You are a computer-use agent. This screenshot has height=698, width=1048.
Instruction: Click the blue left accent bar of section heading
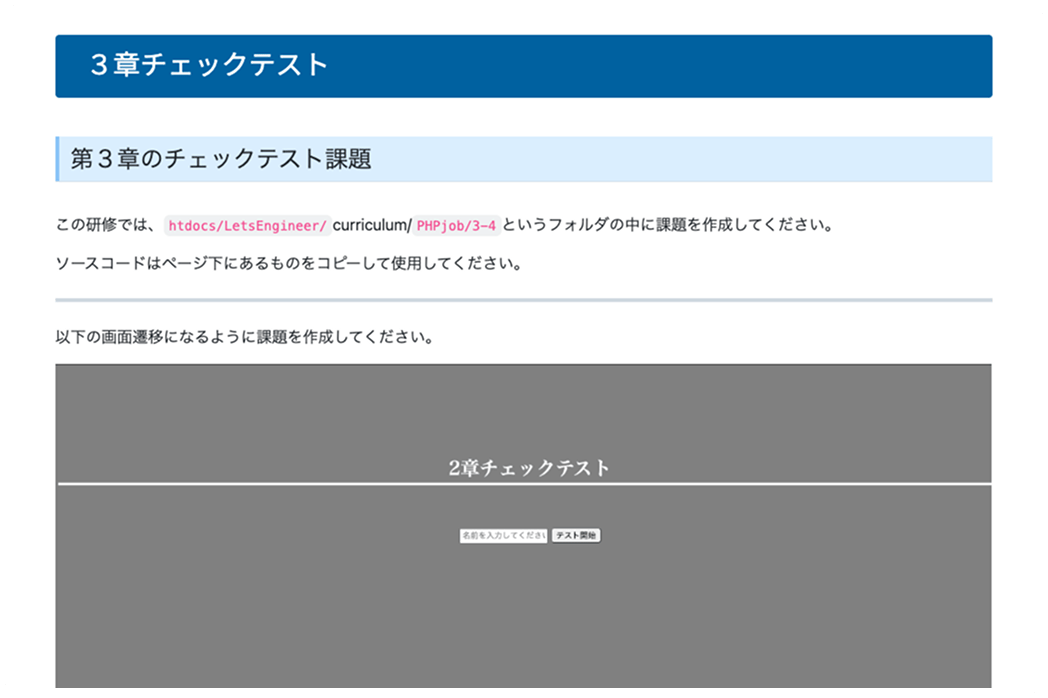(x=57, y=159)
